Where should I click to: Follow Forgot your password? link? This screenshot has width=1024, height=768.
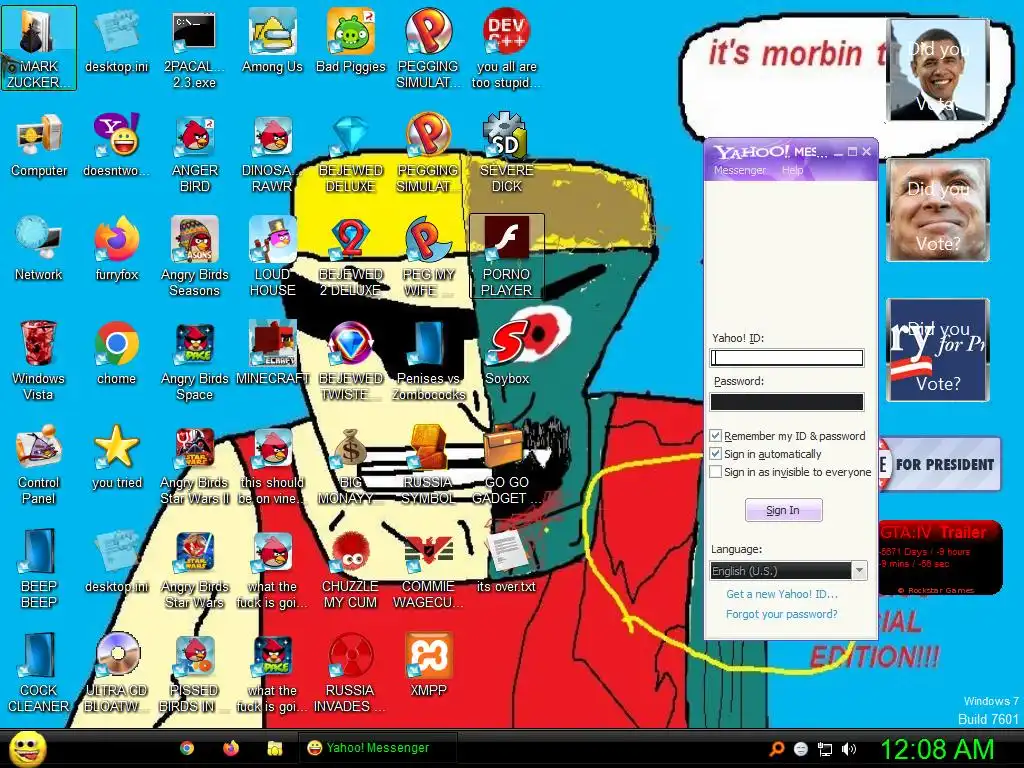click(782, 615)
